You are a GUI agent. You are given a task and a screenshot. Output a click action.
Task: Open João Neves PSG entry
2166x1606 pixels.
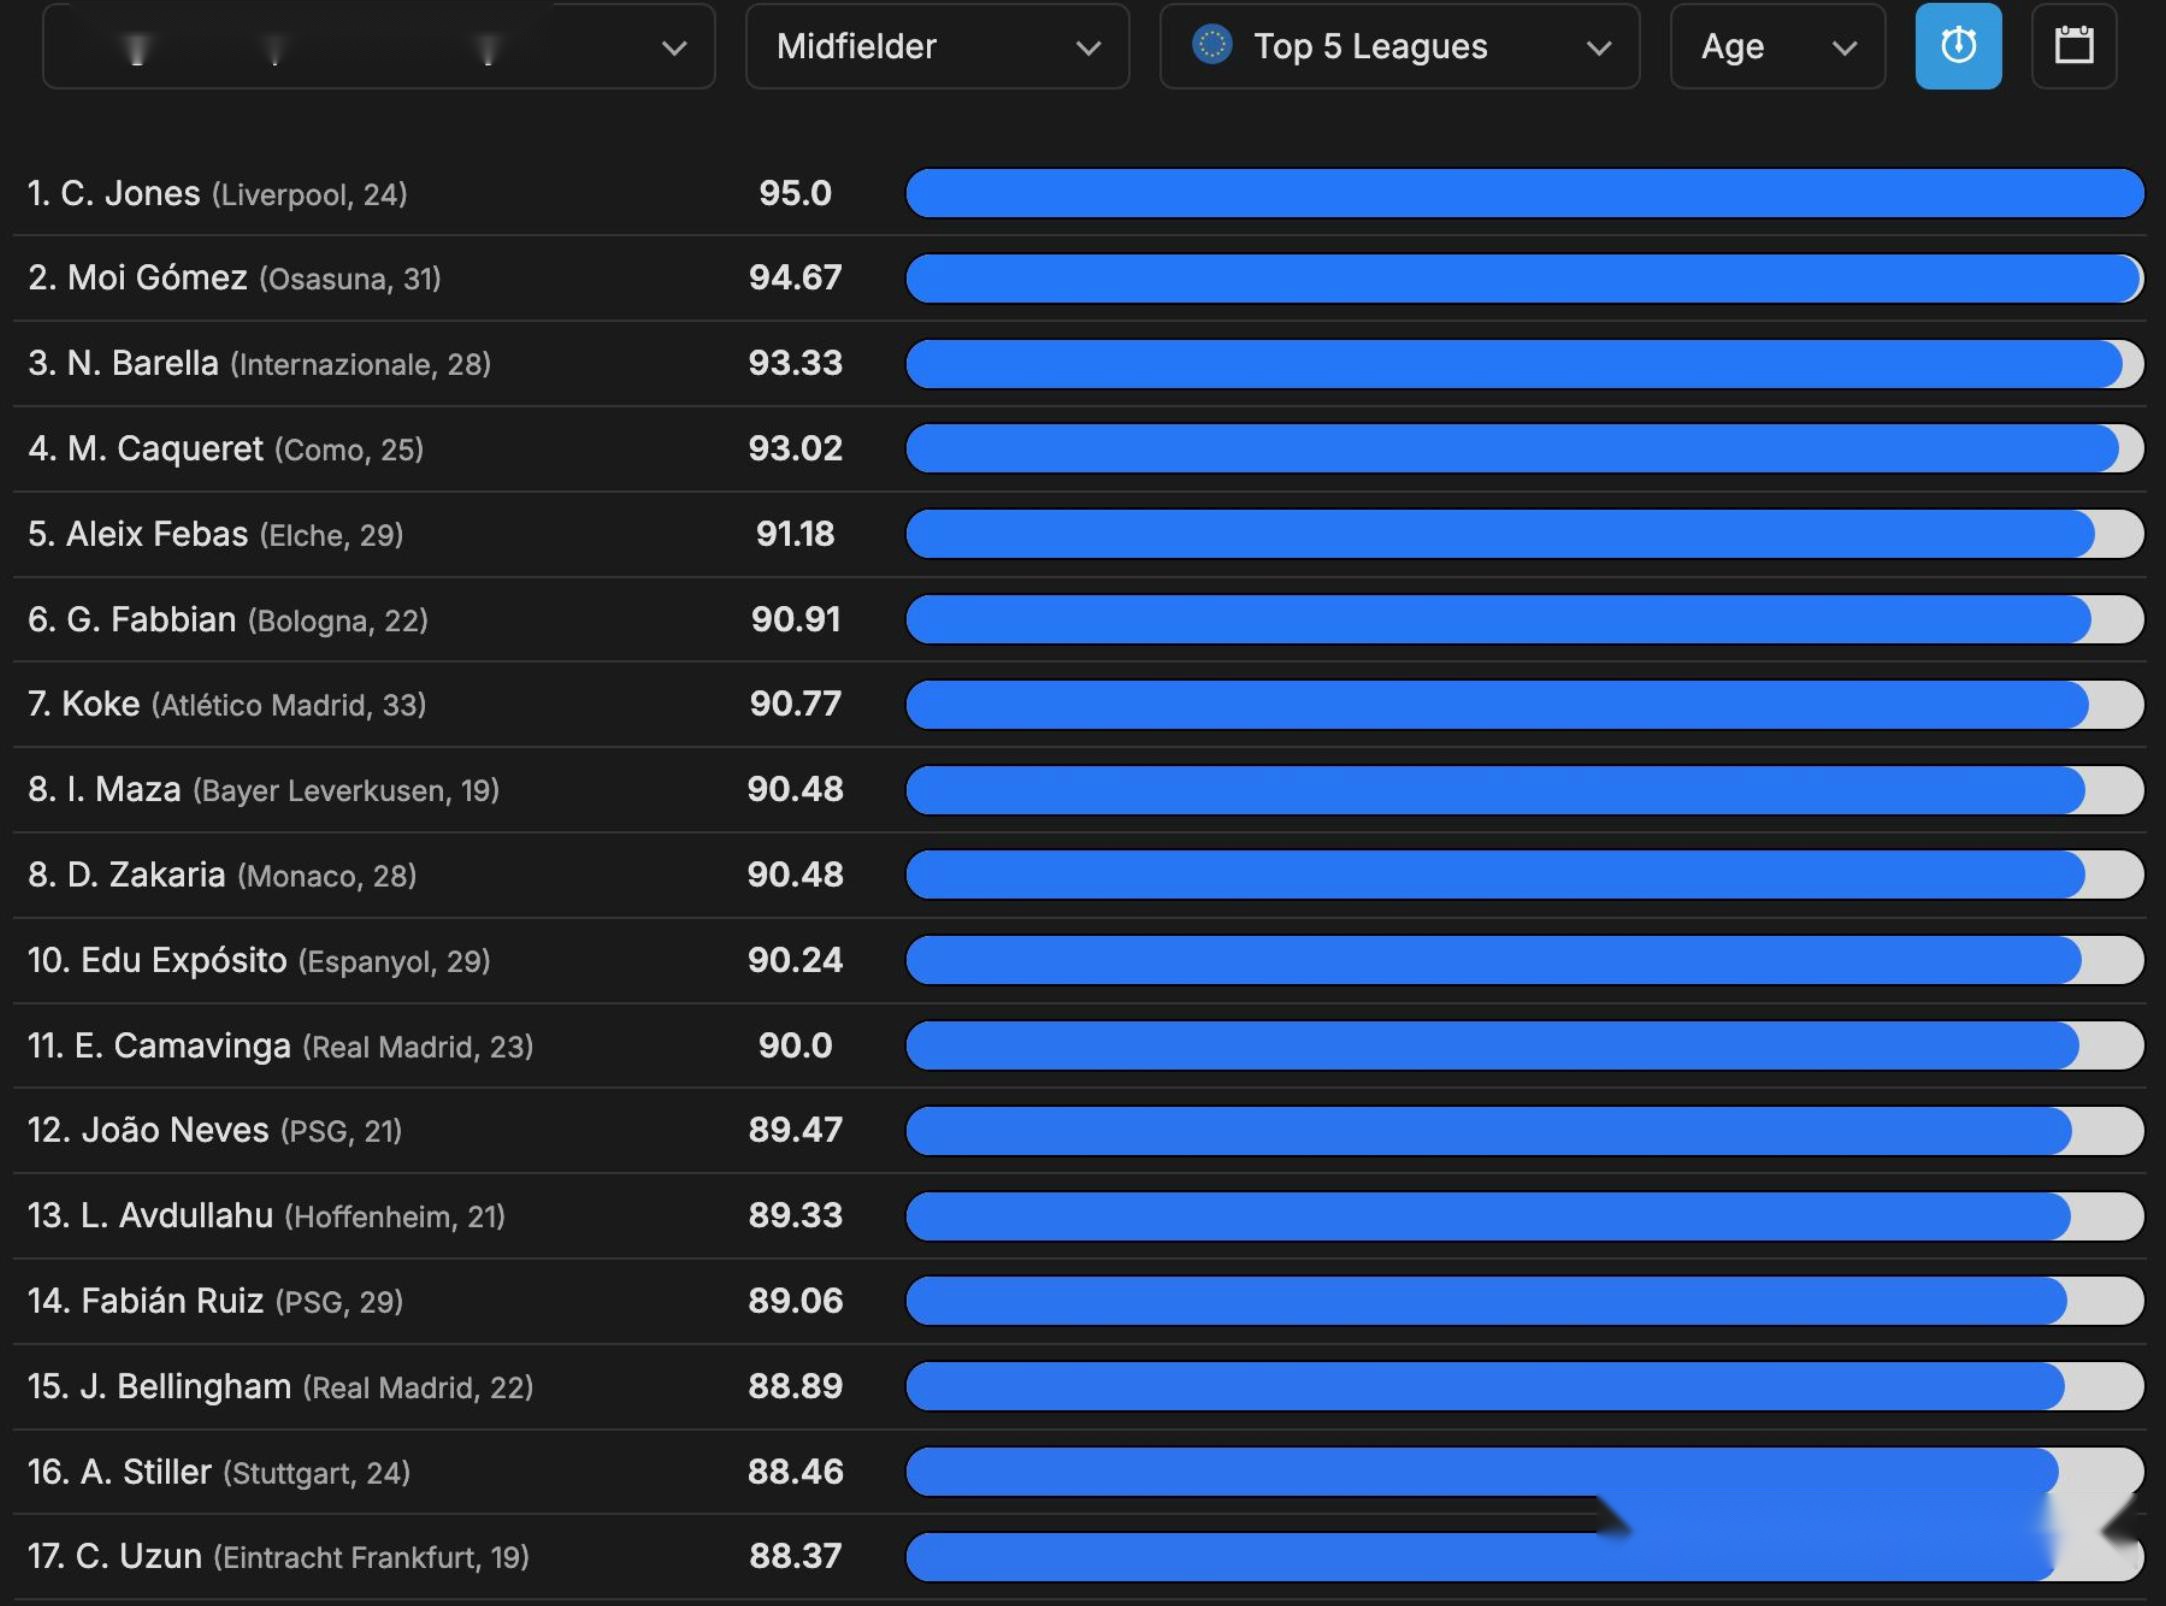(x=214, y=1130)
